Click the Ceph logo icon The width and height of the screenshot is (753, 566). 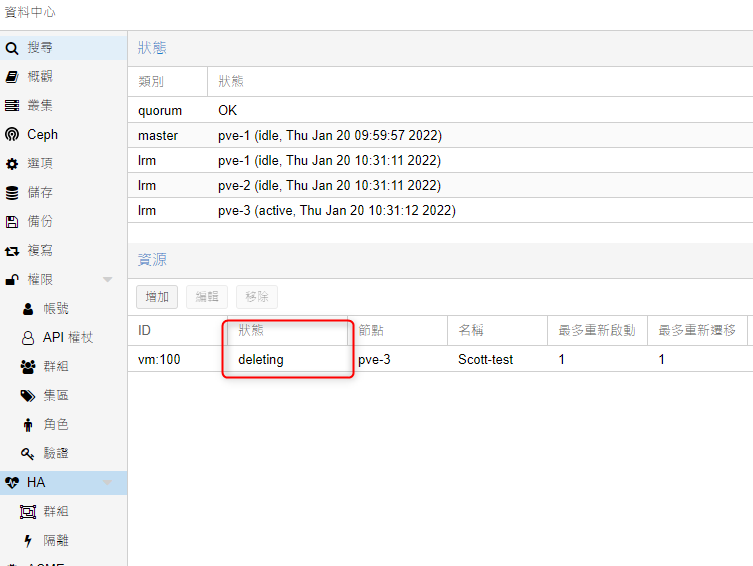coord(12,134)
